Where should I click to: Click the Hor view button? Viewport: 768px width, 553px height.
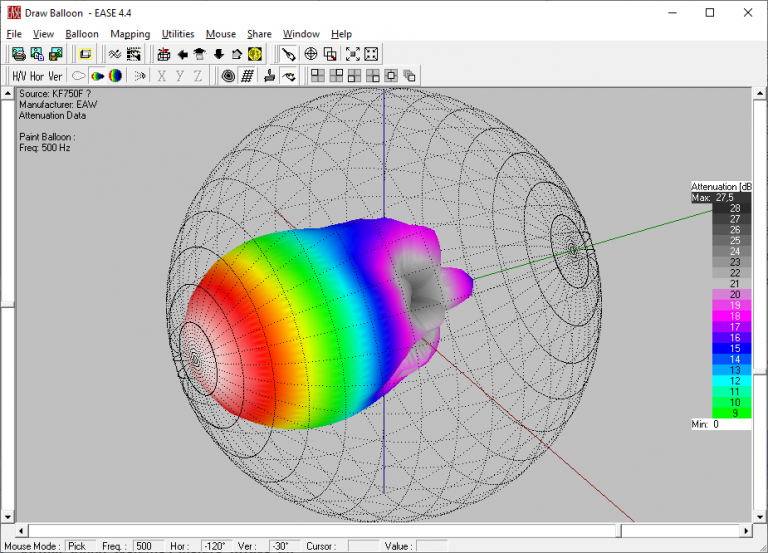click(x=37, y=76)
